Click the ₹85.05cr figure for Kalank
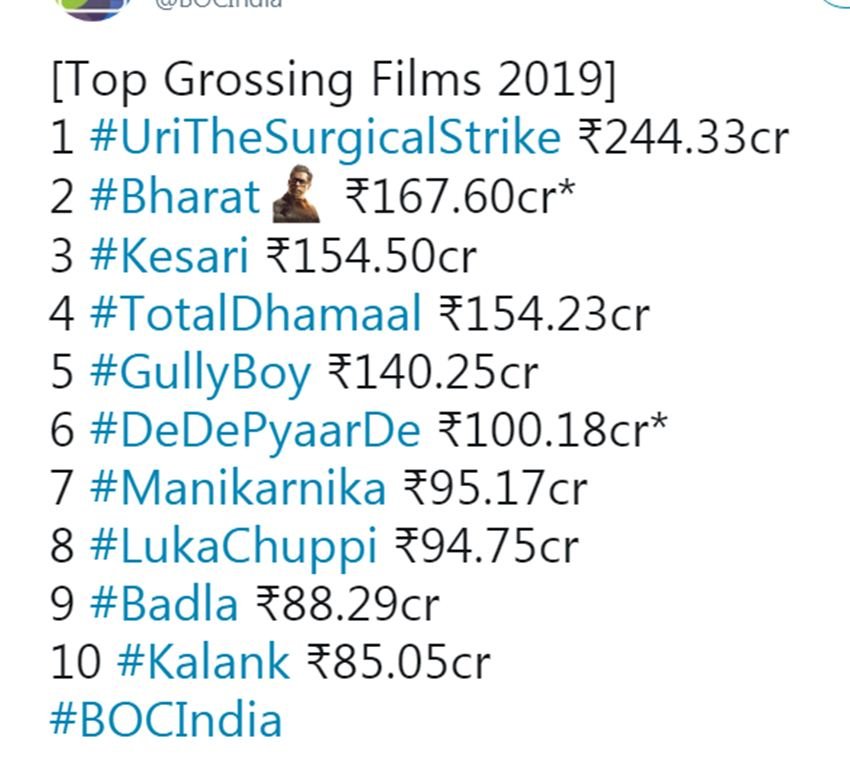The width and height of the screenshot is (850, 760). [396, 662]
